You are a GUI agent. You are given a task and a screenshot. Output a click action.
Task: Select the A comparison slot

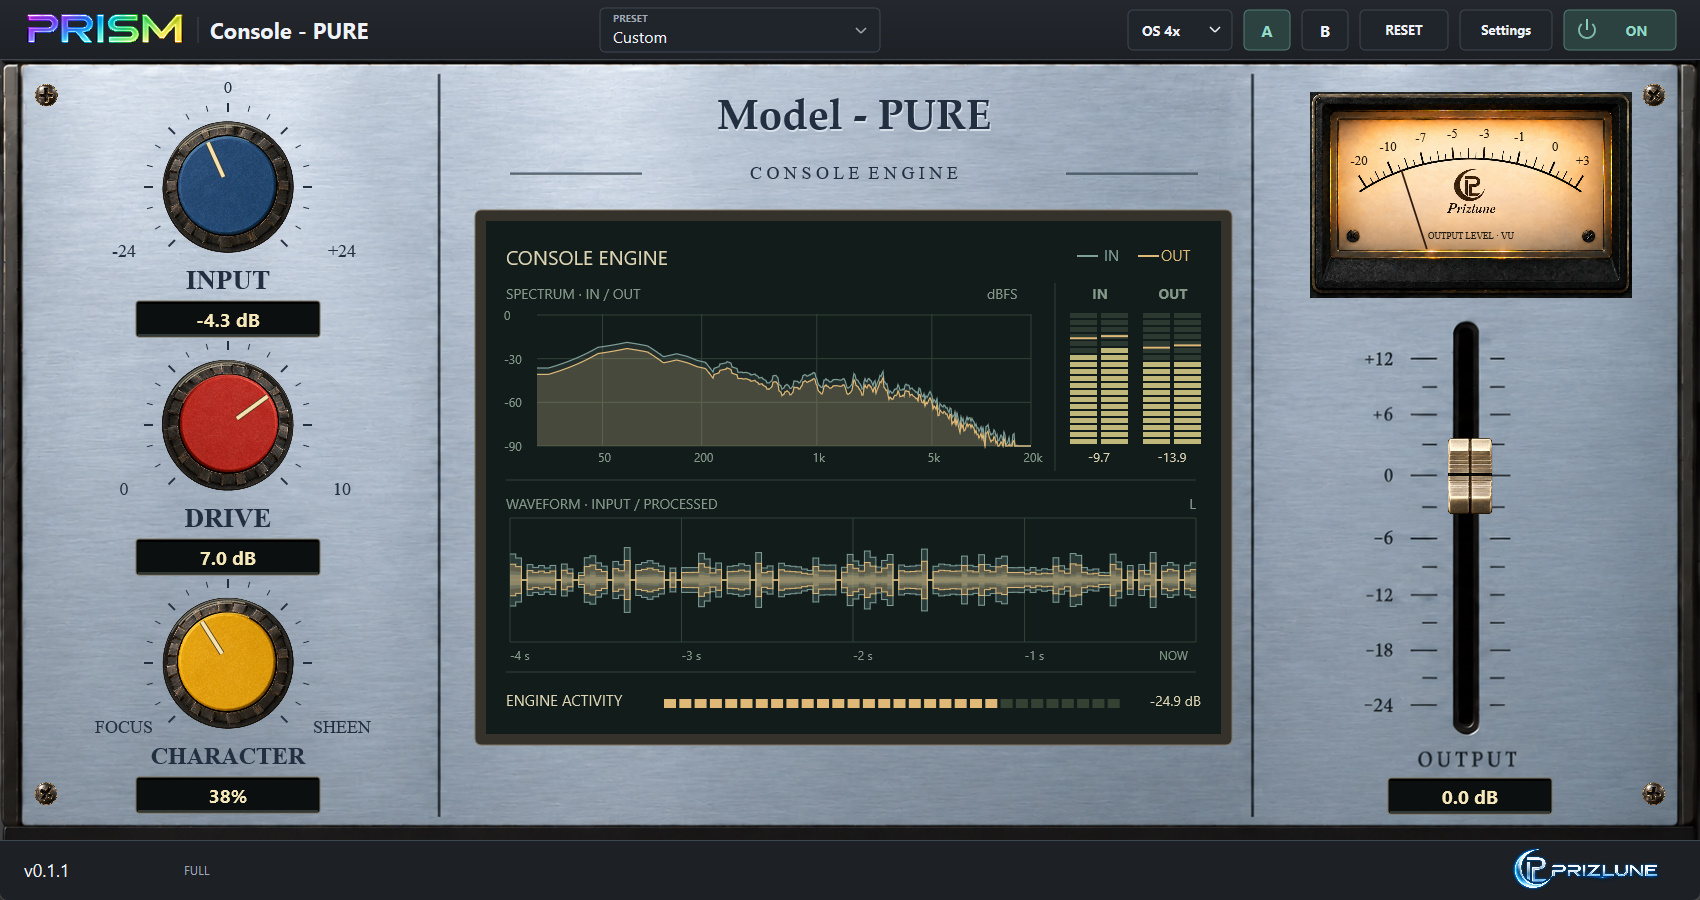tap(1267, 30)
